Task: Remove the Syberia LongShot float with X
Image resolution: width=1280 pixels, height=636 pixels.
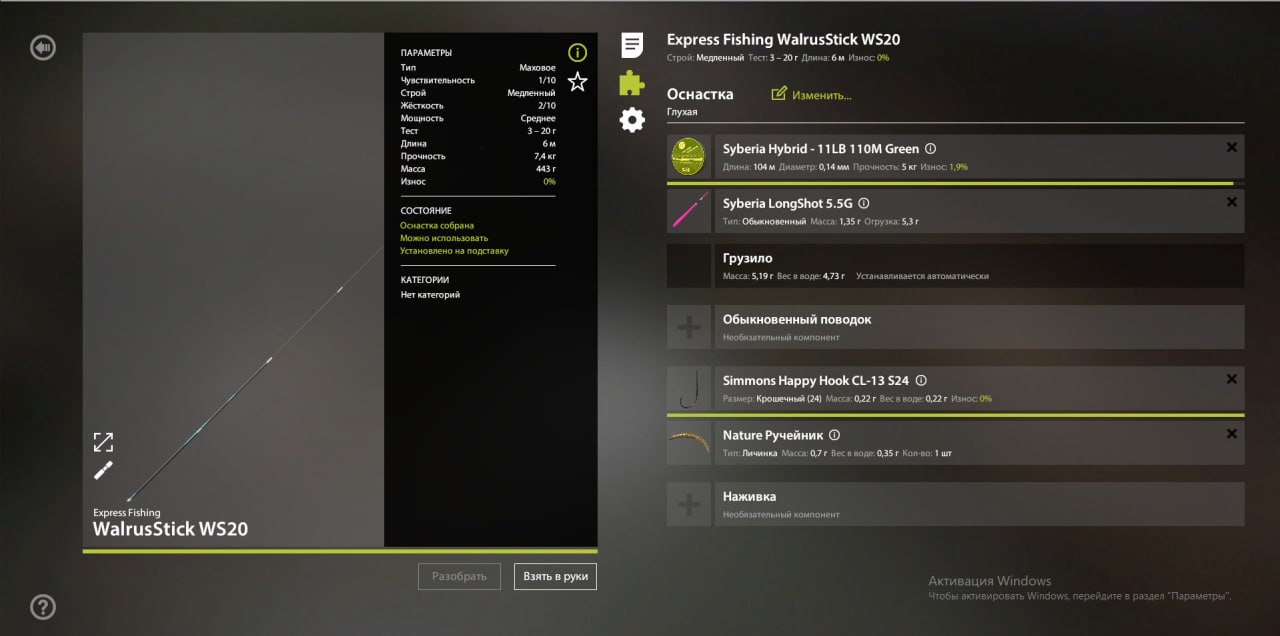Action: (x=1231, y=202)
